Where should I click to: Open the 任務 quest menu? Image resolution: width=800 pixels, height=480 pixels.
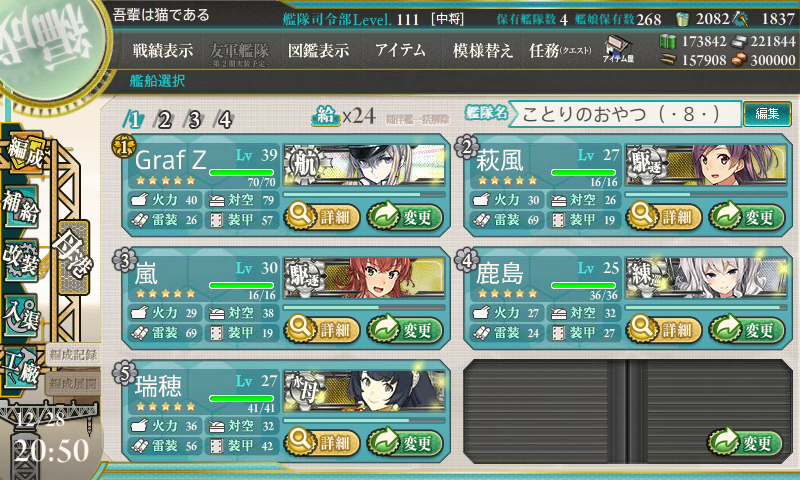pyautogui.click(x=560, y=50)
